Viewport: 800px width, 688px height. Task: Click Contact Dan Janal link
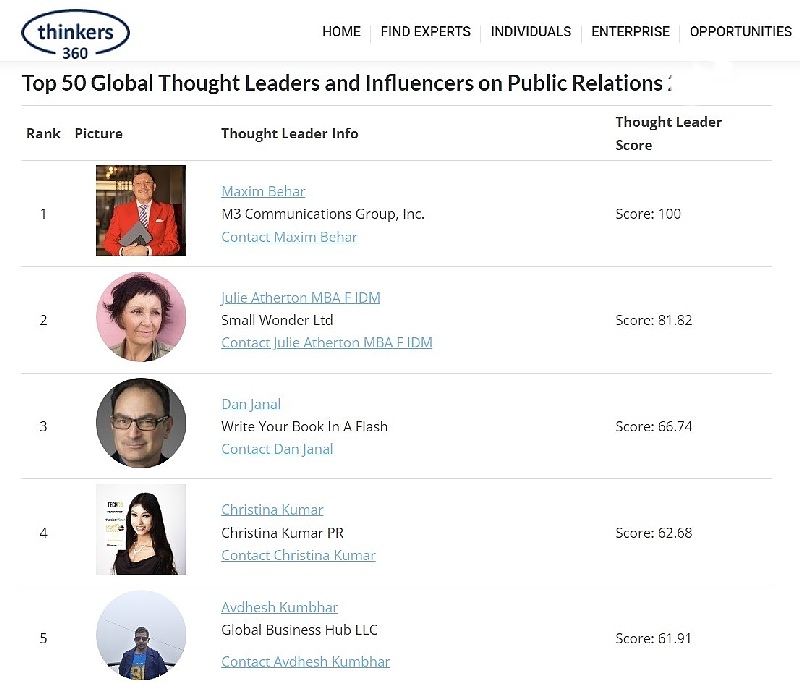(x=277, y=449)
